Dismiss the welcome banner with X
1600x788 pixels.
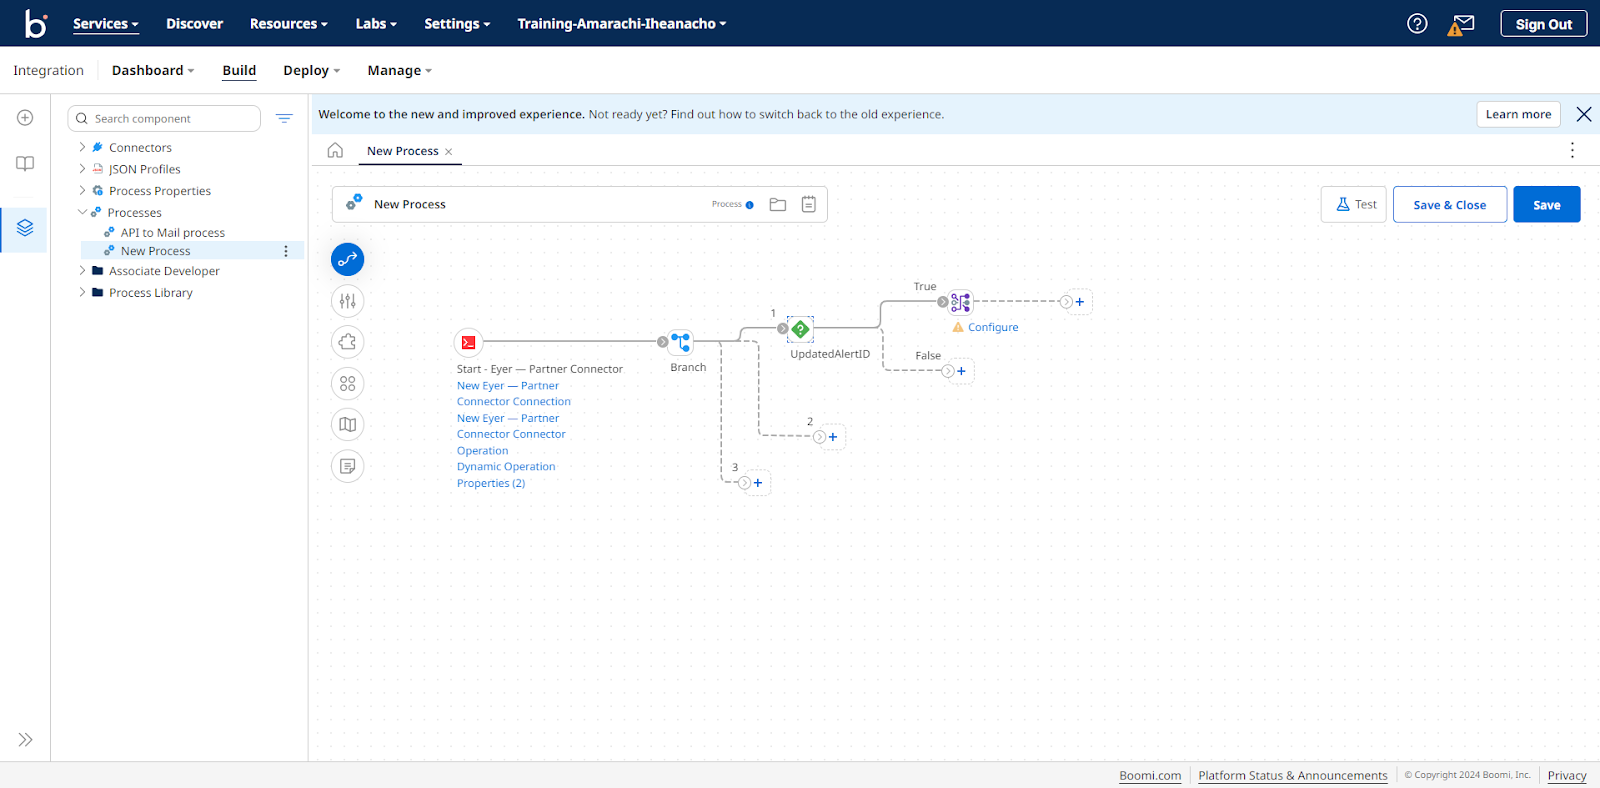tap(1584, 114)
